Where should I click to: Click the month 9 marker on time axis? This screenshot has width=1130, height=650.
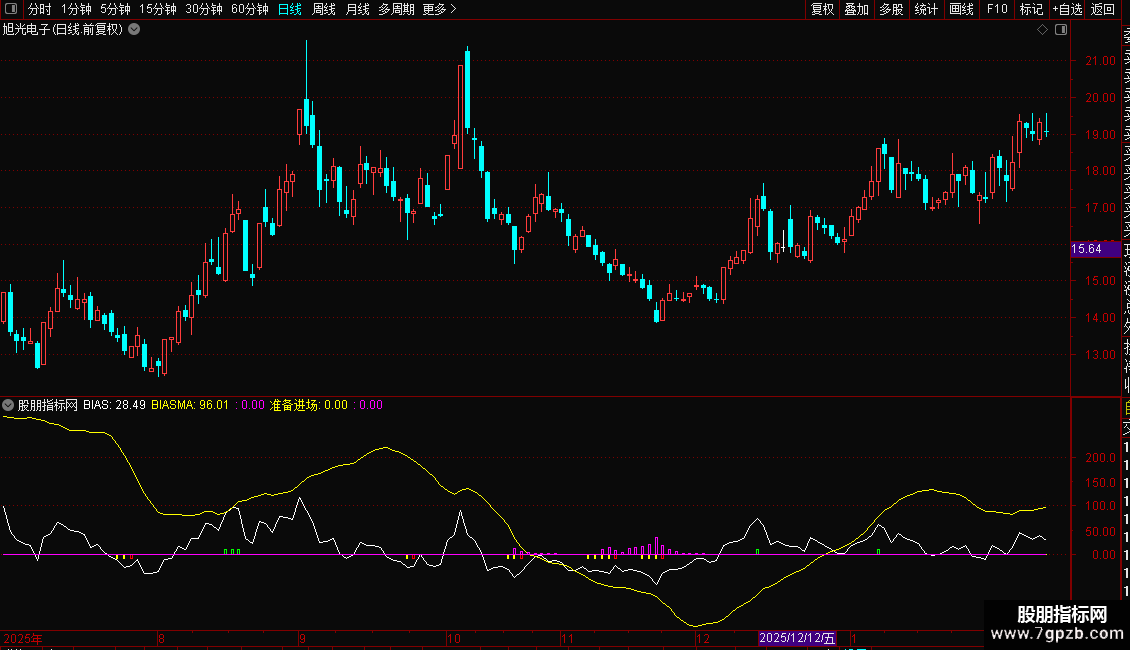coord(302,638)
